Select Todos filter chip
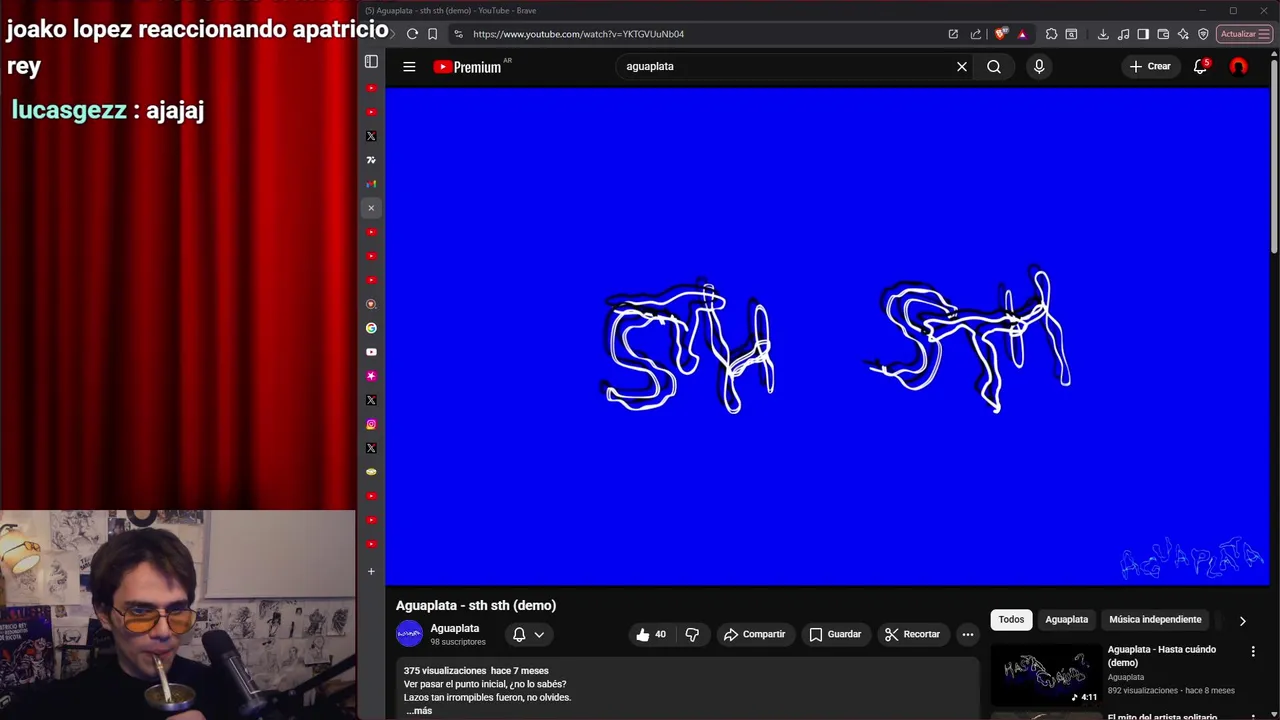 point(1011,619)
